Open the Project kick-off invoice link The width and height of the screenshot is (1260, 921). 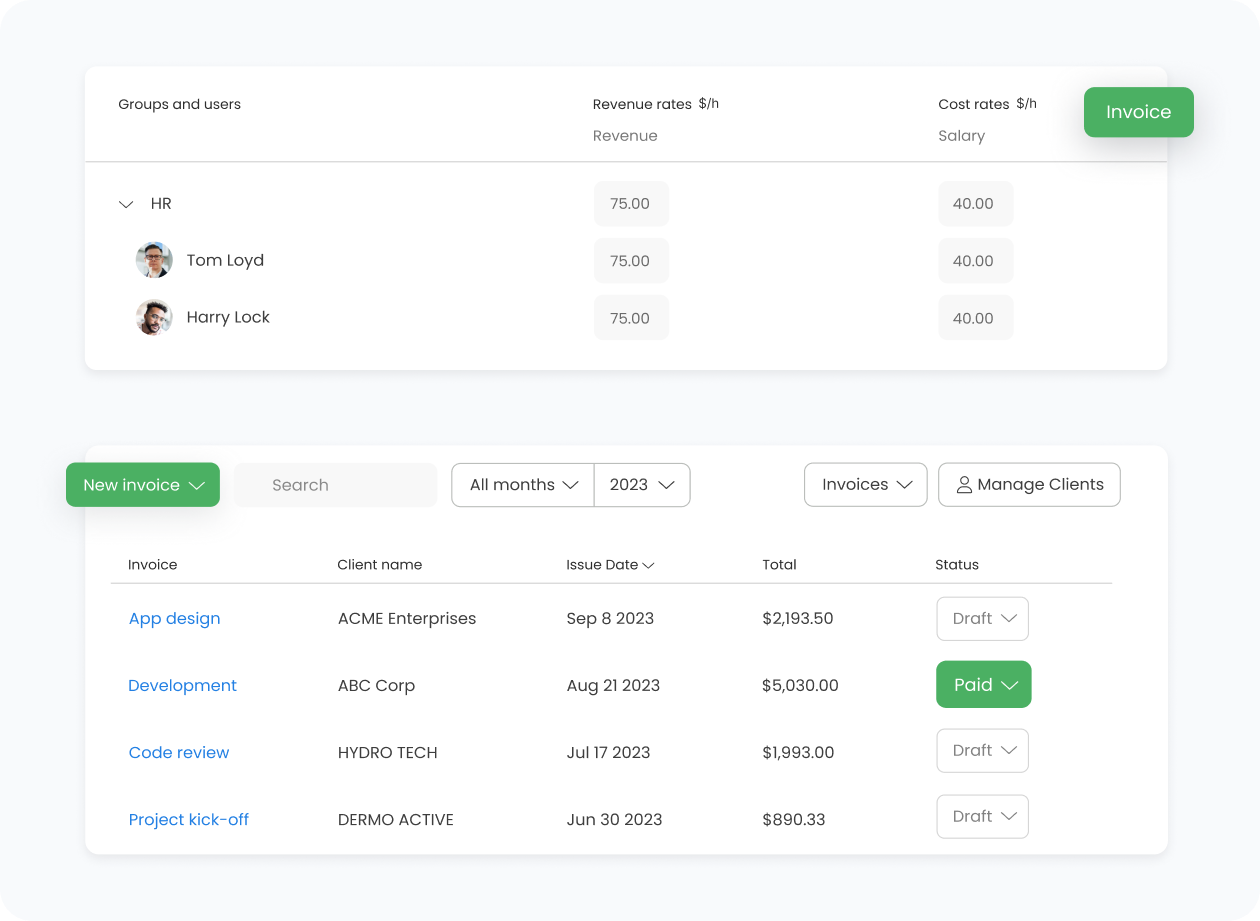tap(188, 819)
